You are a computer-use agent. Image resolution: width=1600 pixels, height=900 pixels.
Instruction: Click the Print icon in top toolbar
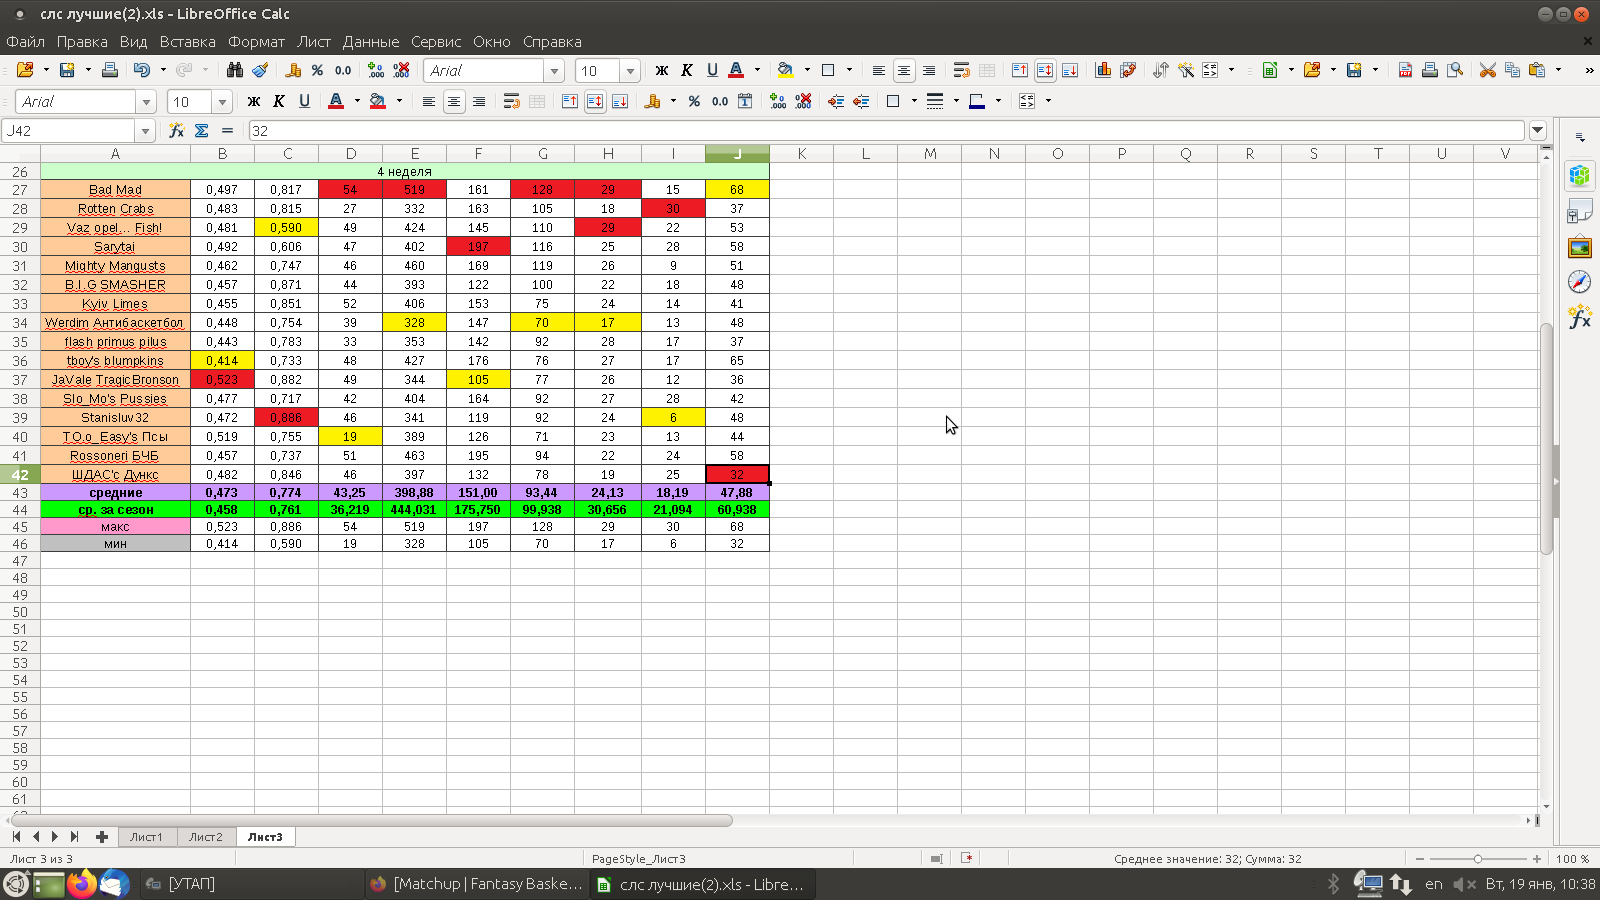(x=110, y=70)
